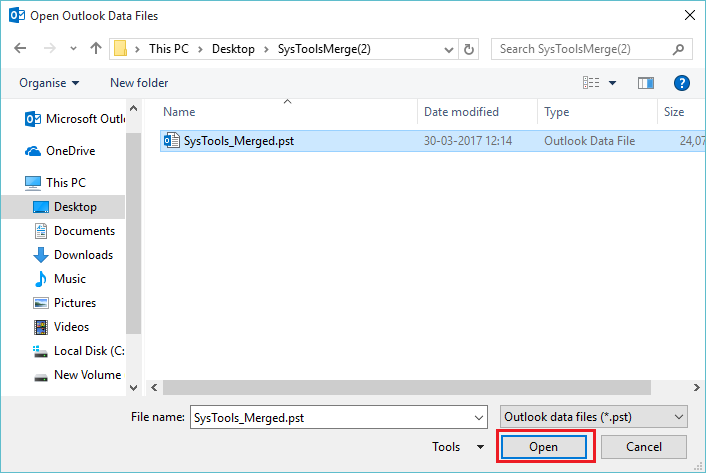Click the Pictures sidebar icon
706x473 pixels.
click(x=41, y=303)
